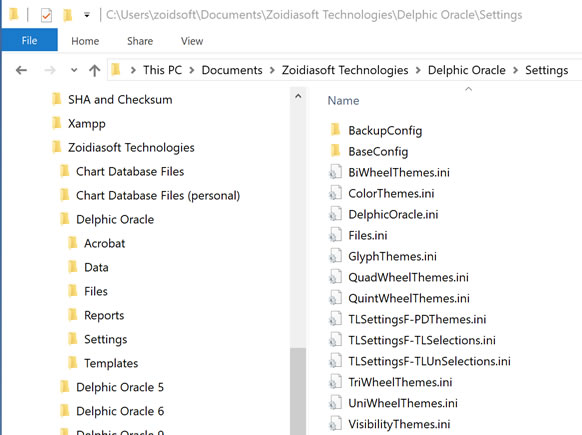The height and width of the screenshot is (435, 582).
Task: Click the QuintWheelThemes.ini file icon
Action: [x=335, y=298]
